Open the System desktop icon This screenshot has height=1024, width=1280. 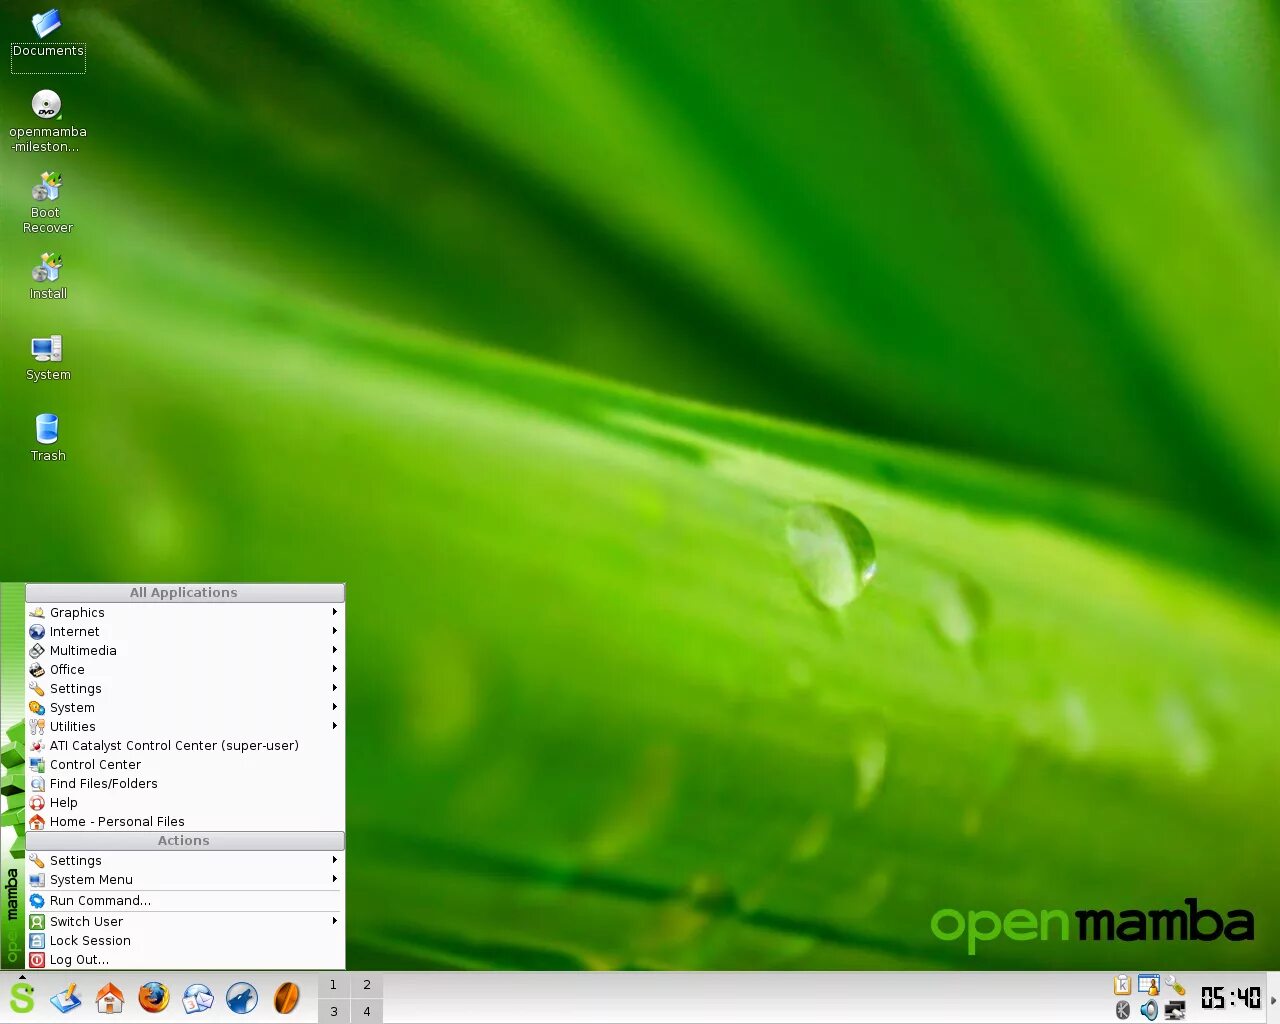47,357
